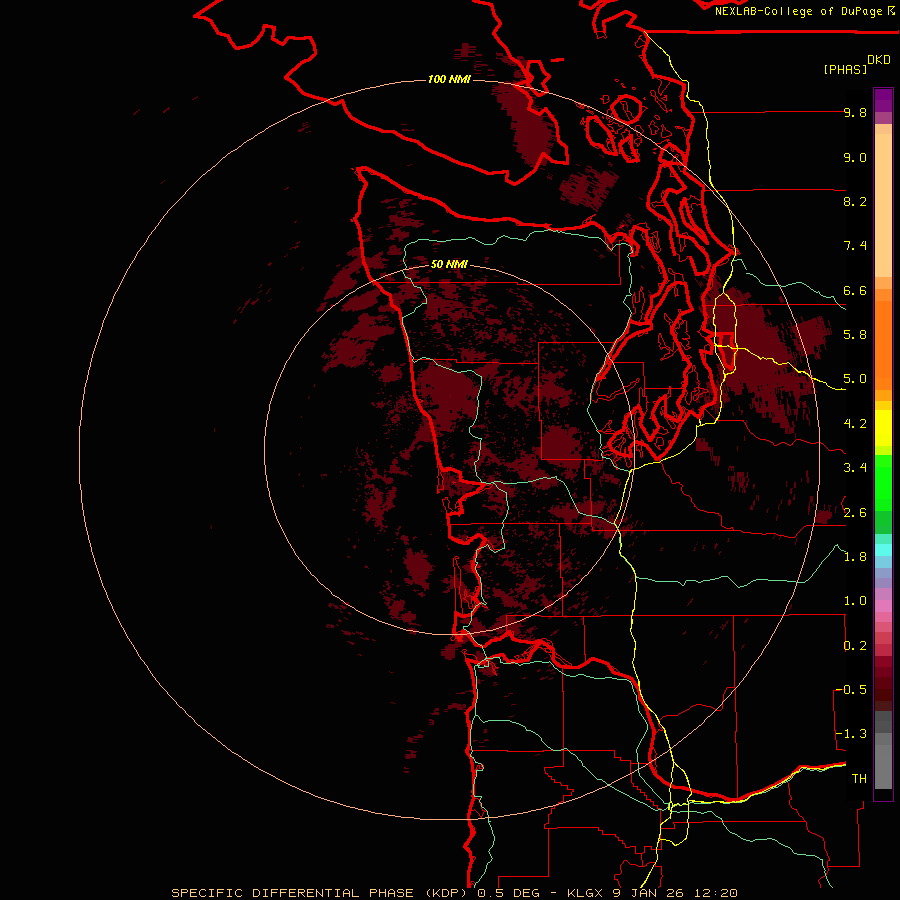
Task: Click the SPECIFIC DIFFERENTIAL PHASE (KDP) title text
Action: (317, 893)
